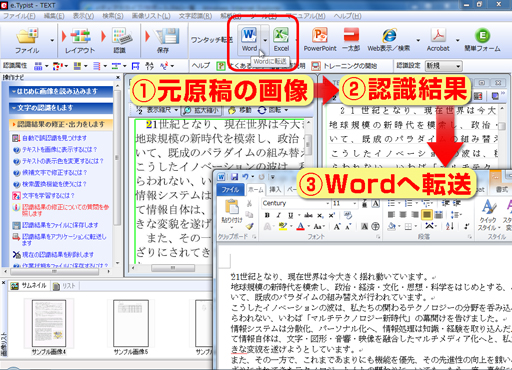
Task: Click the bulleted list icon in Word
Action: (391, 203)
